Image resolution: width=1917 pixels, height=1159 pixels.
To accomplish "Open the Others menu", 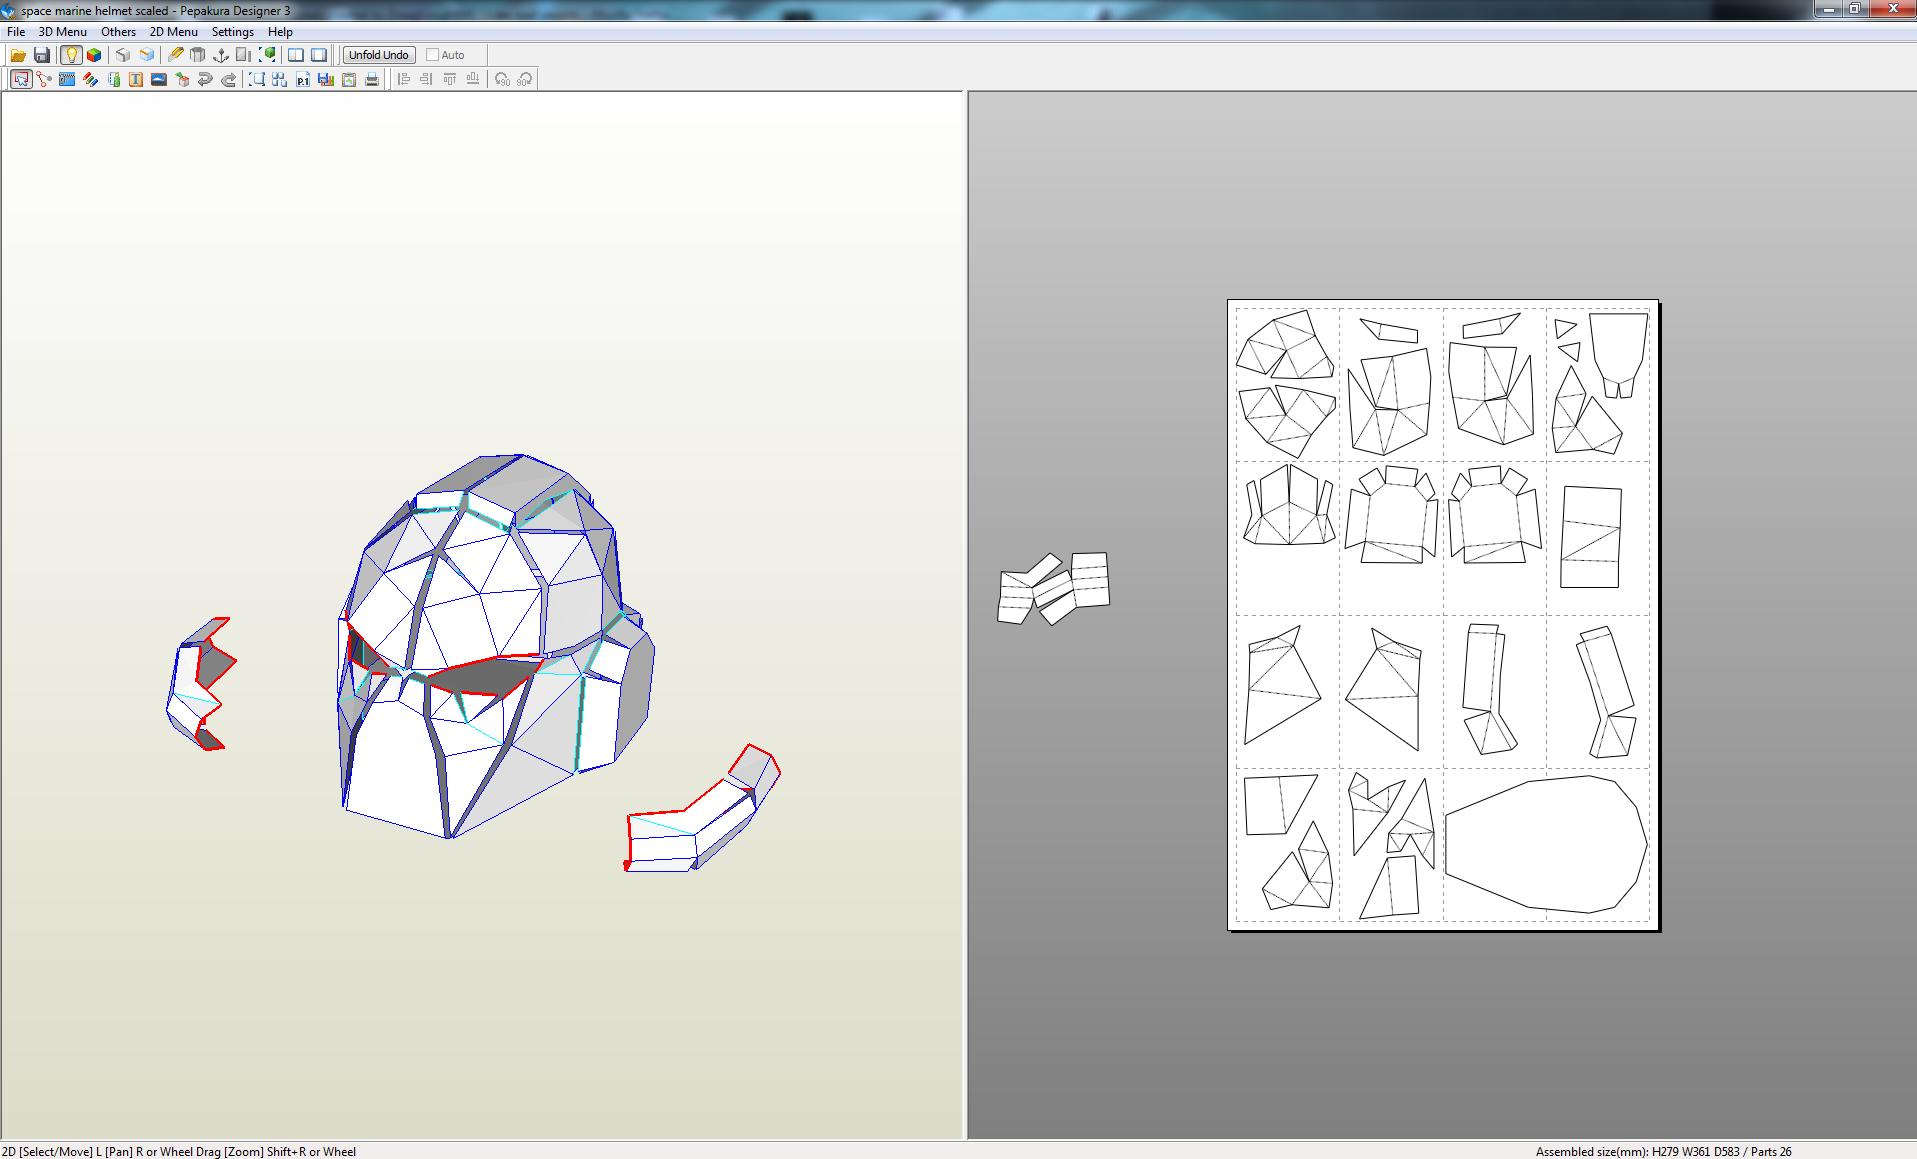I will (118, 32).
